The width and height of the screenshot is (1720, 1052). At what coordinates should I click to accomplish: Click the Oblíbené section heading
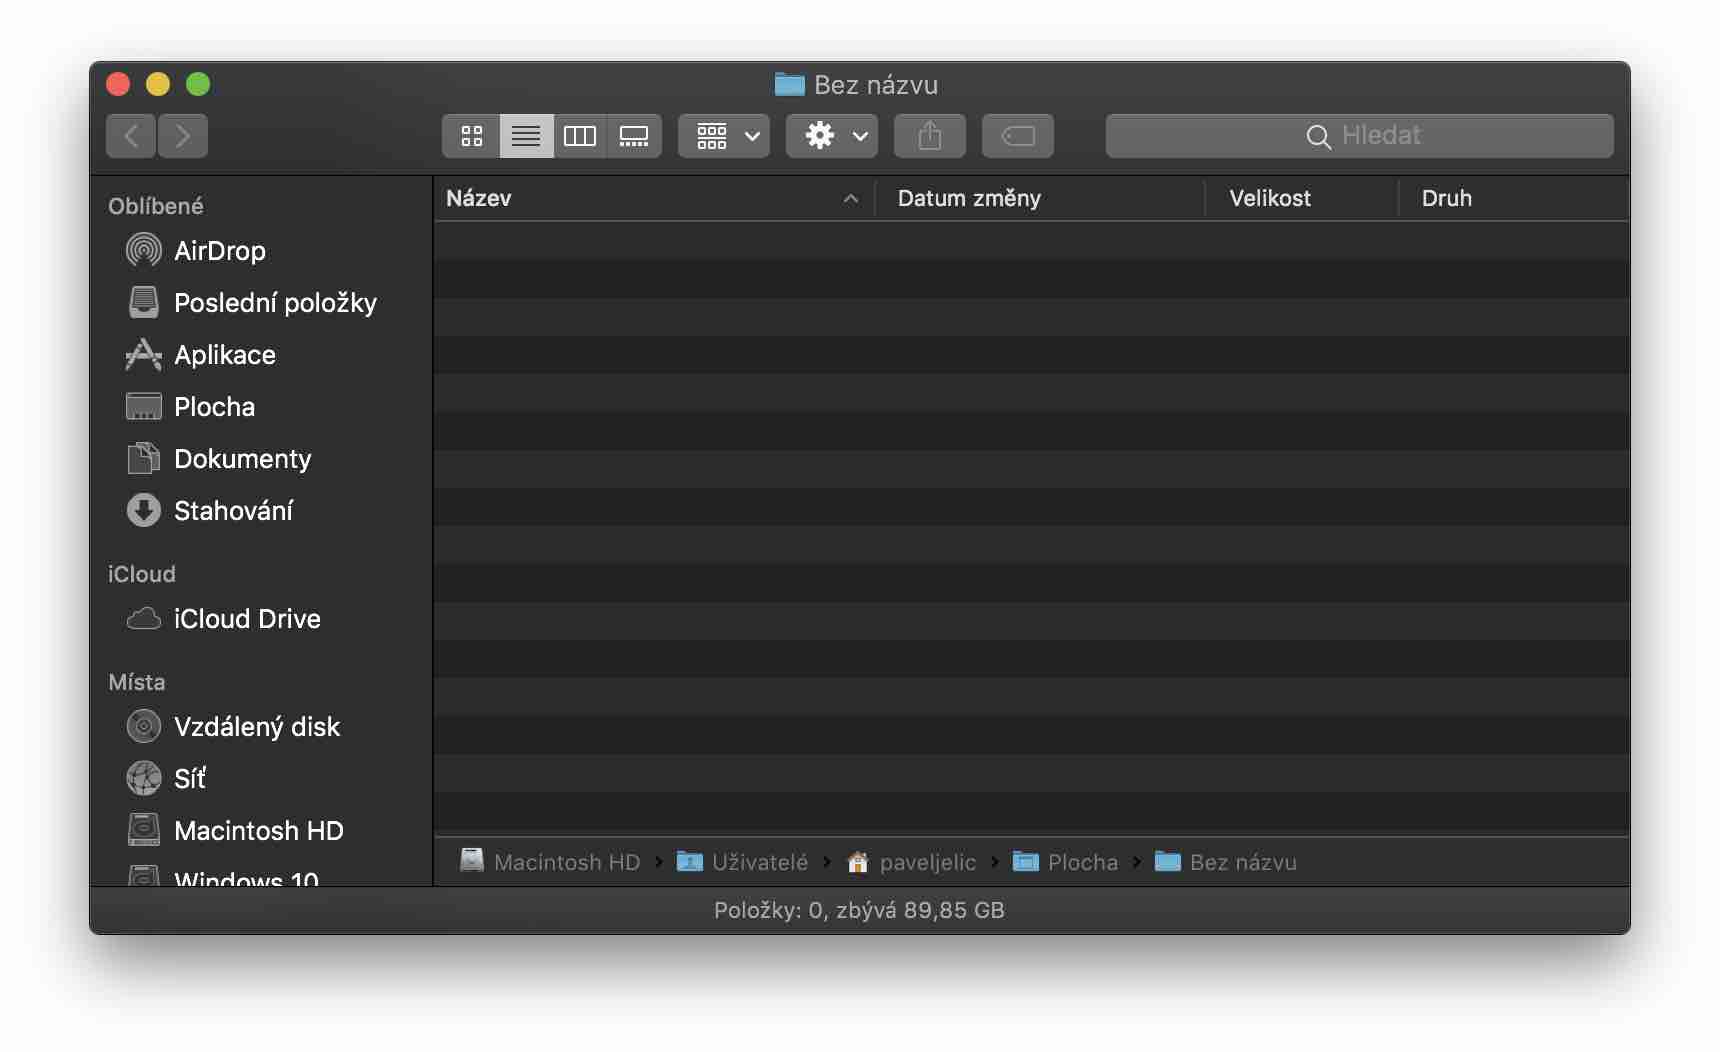pyautogui.click(x=156, y=206)
